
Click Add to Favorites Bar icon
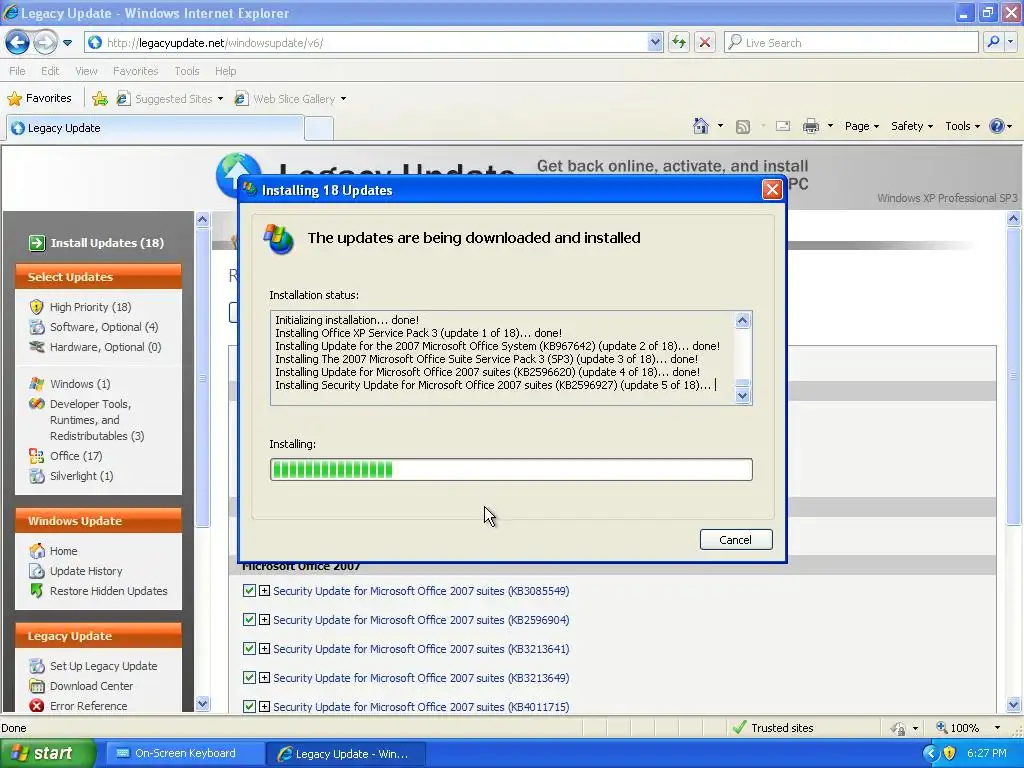click(x=100, y=99)
